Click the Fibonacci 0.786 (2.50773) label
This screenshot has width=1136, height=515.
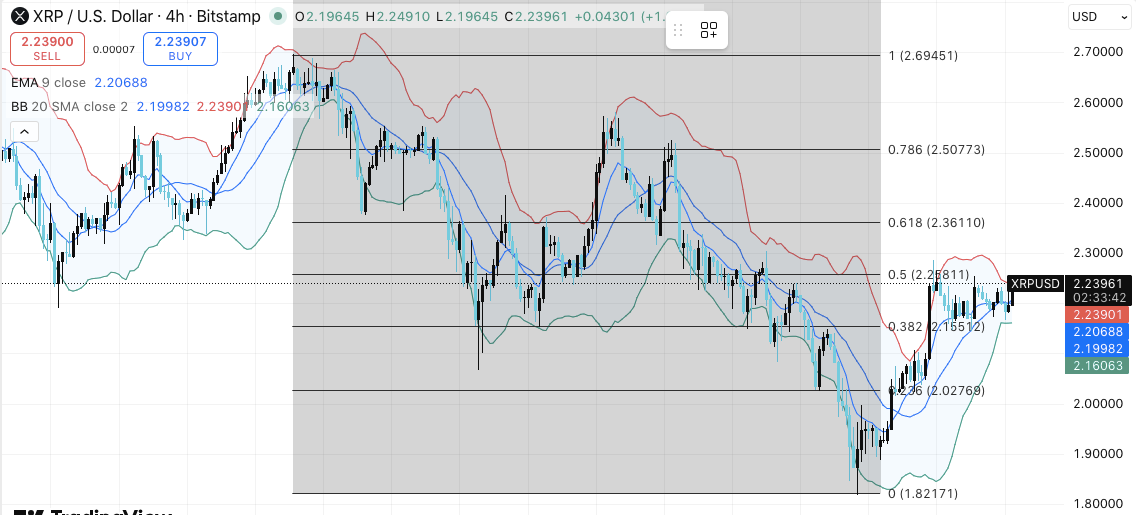[x=936, y=150]
